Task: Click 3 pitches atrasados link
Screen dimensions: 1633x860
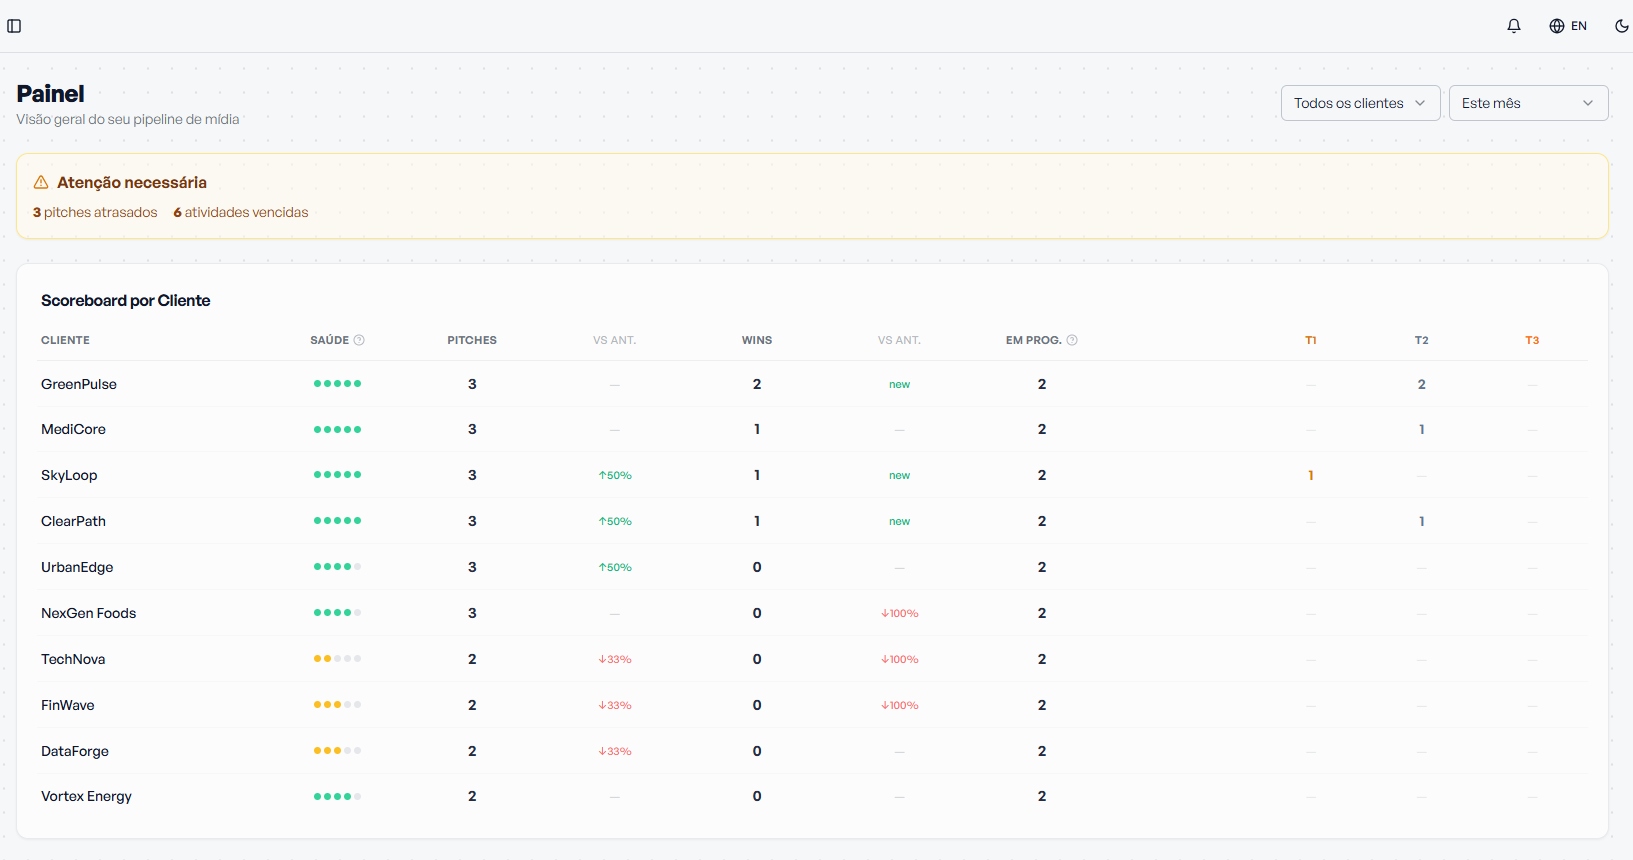Action: 95,212
